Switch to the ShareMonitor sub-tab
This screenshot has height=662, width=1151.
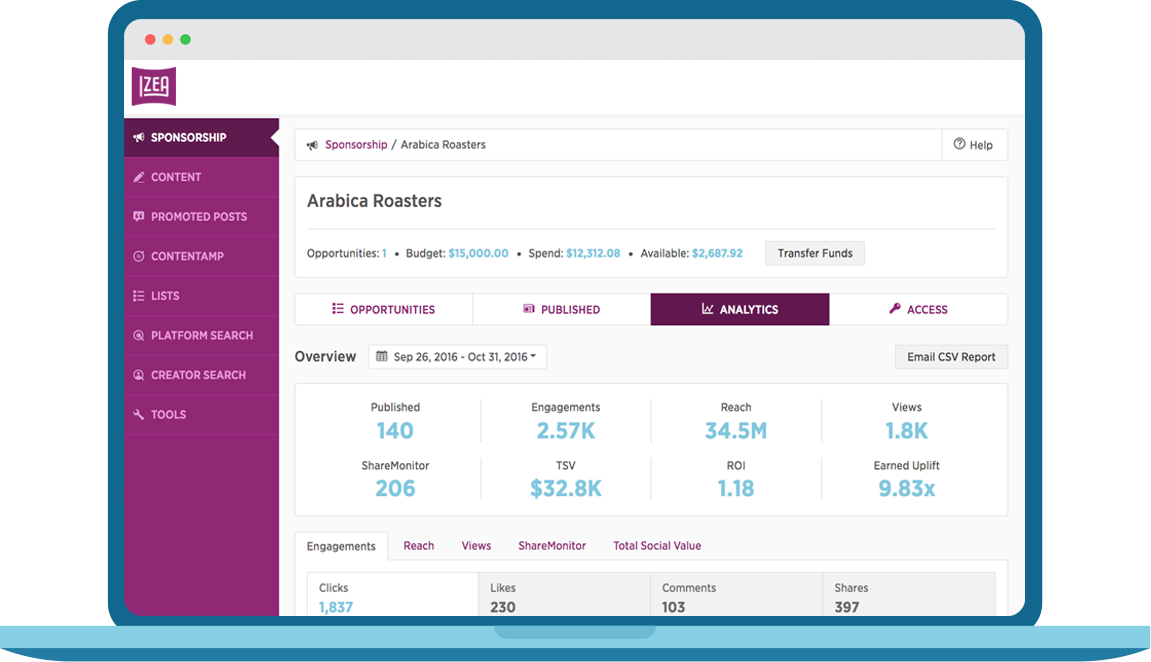click(552, 545)
